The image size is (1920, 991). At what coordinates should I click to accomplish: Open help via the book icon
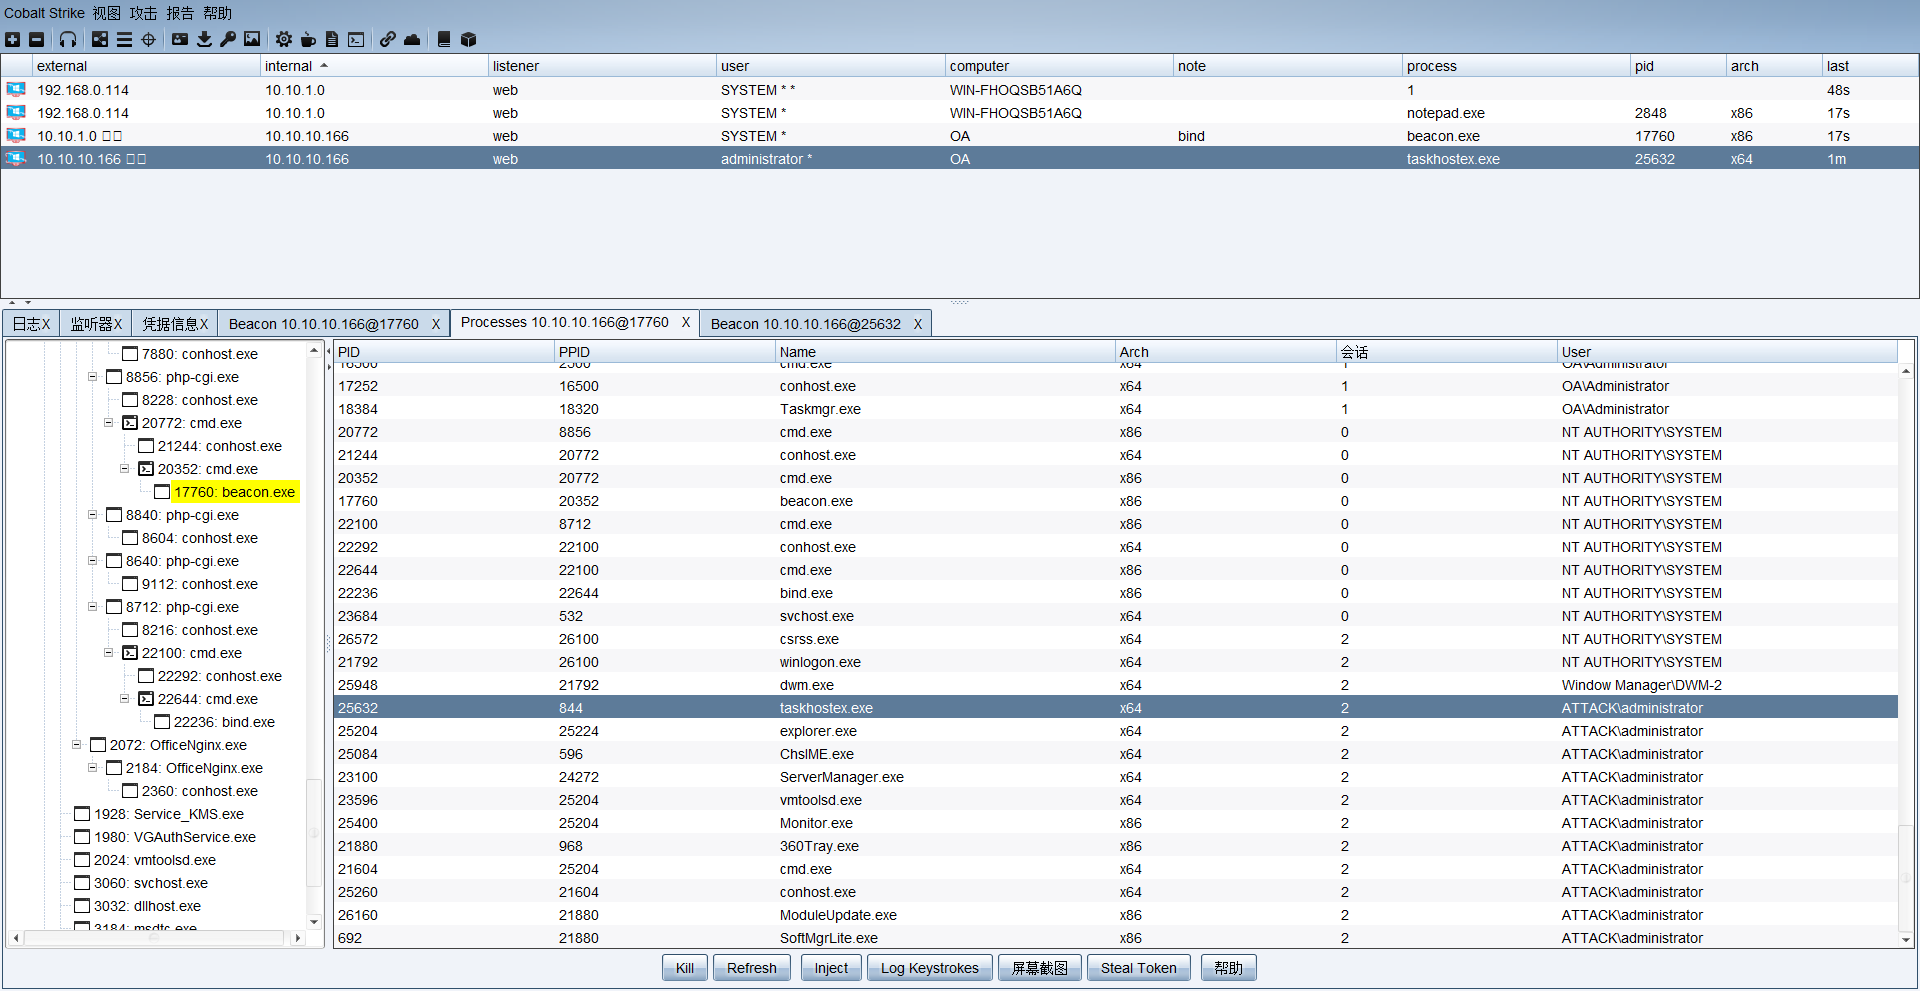point(444,39)
